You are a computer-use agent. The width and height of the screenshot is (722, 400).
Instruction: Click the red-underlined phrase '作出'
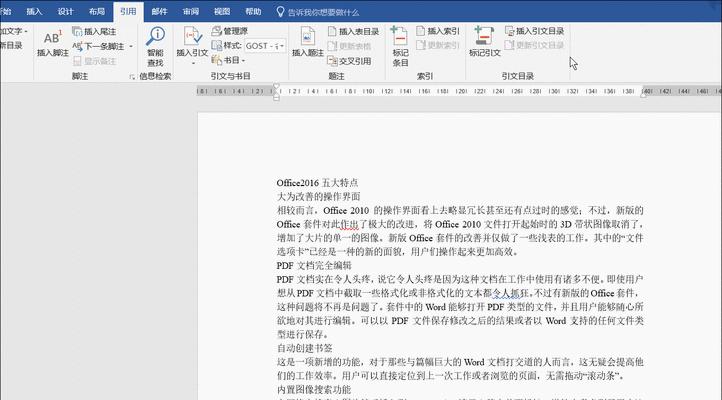point(349,225)
